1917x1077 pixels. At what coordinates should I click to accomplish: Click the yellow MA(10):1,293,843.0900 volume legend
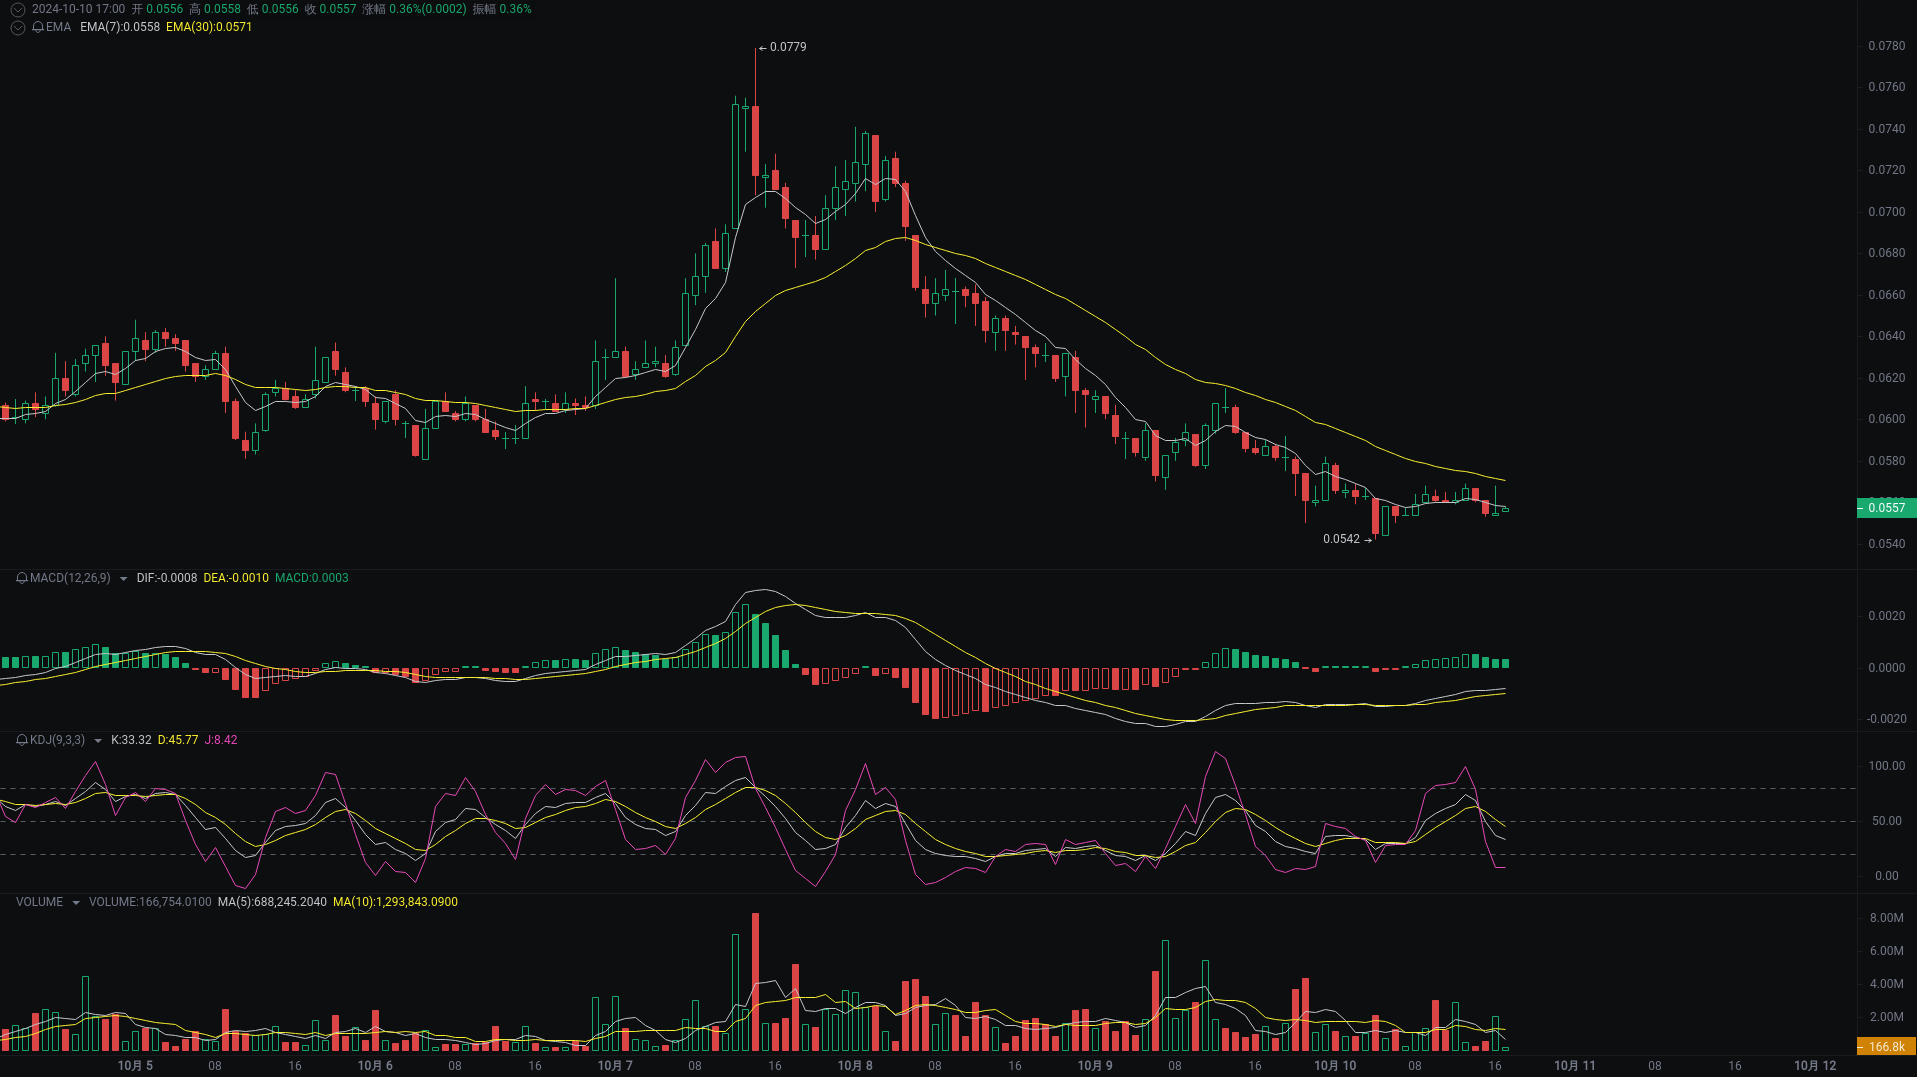pyautogui.click(x=395, y=901)
